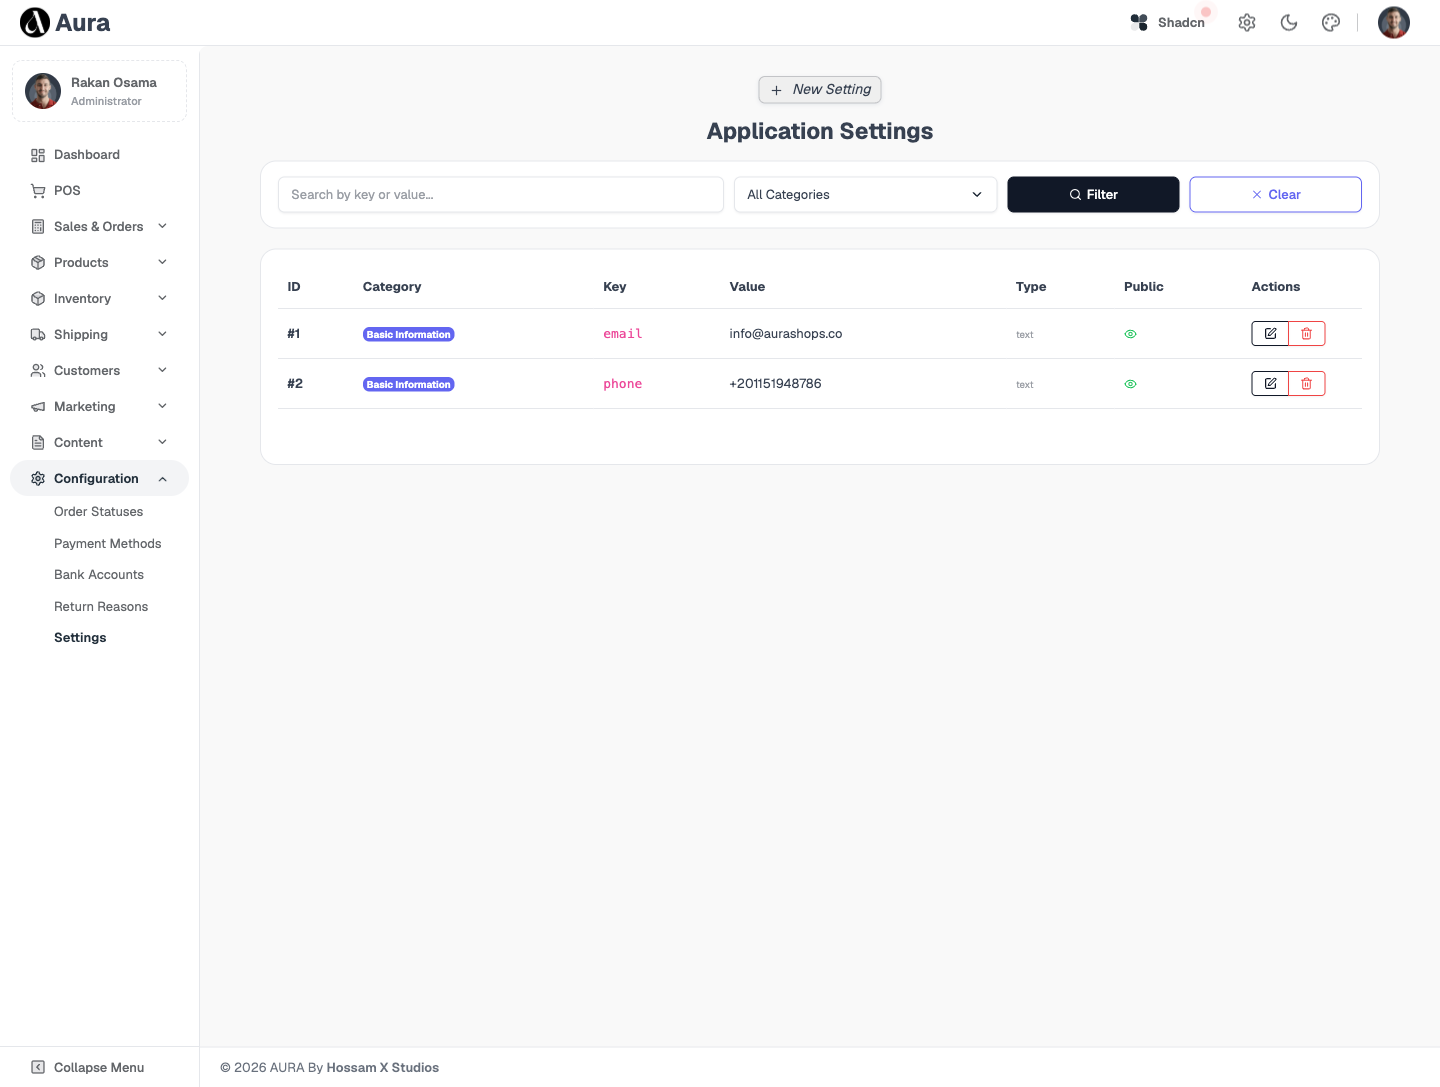Viewport: 1440px width, 1087px height.
Task: Collapse the Configuration section
Action: pos(99,478)
